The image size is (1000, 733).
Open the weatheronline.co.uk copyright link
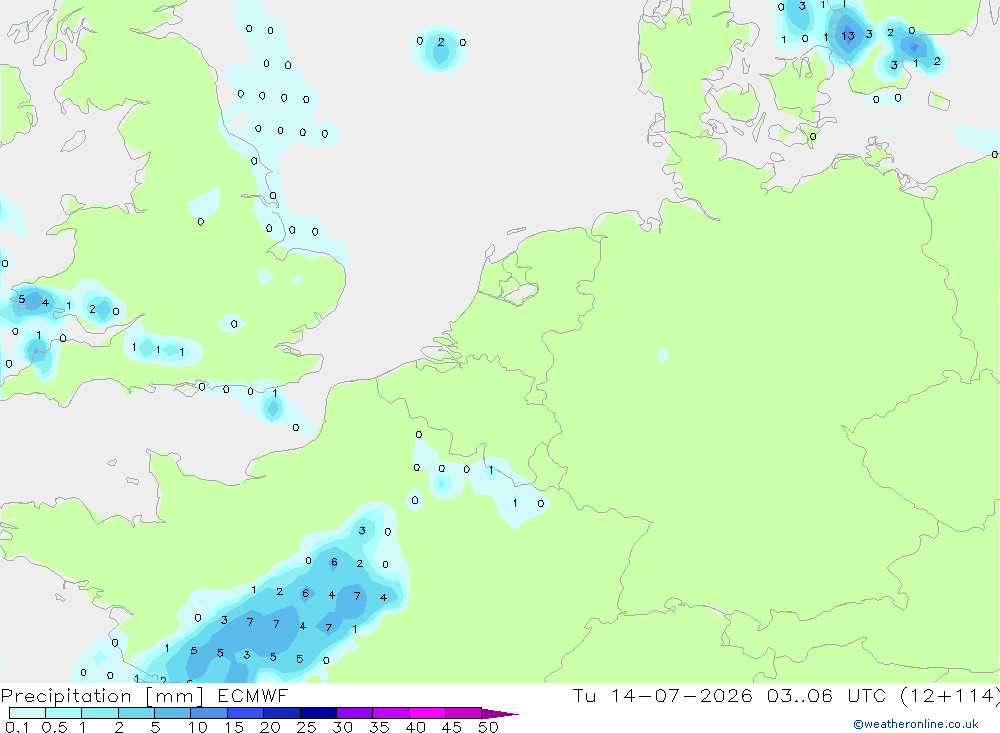click(916, 724)
